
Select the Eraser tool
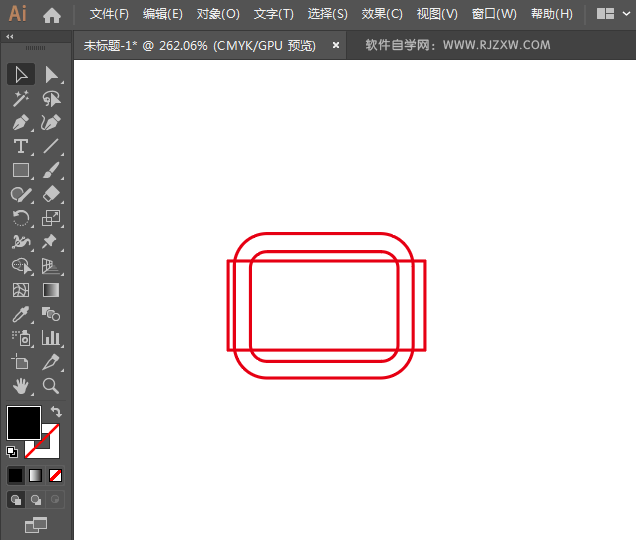(51, 194)
